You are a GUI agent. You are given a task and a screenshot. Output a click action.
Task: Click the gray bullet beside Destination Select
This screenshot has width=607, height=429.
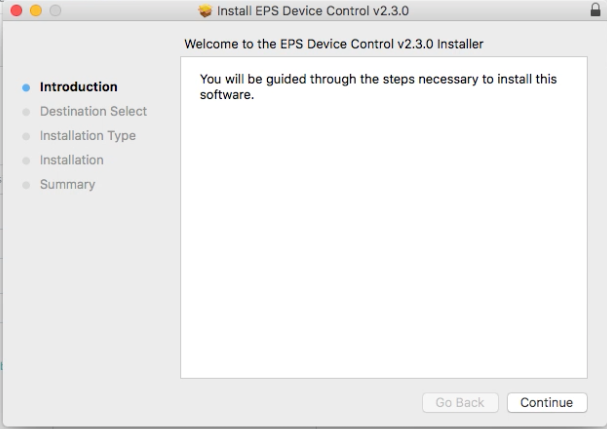pos(25,111)
